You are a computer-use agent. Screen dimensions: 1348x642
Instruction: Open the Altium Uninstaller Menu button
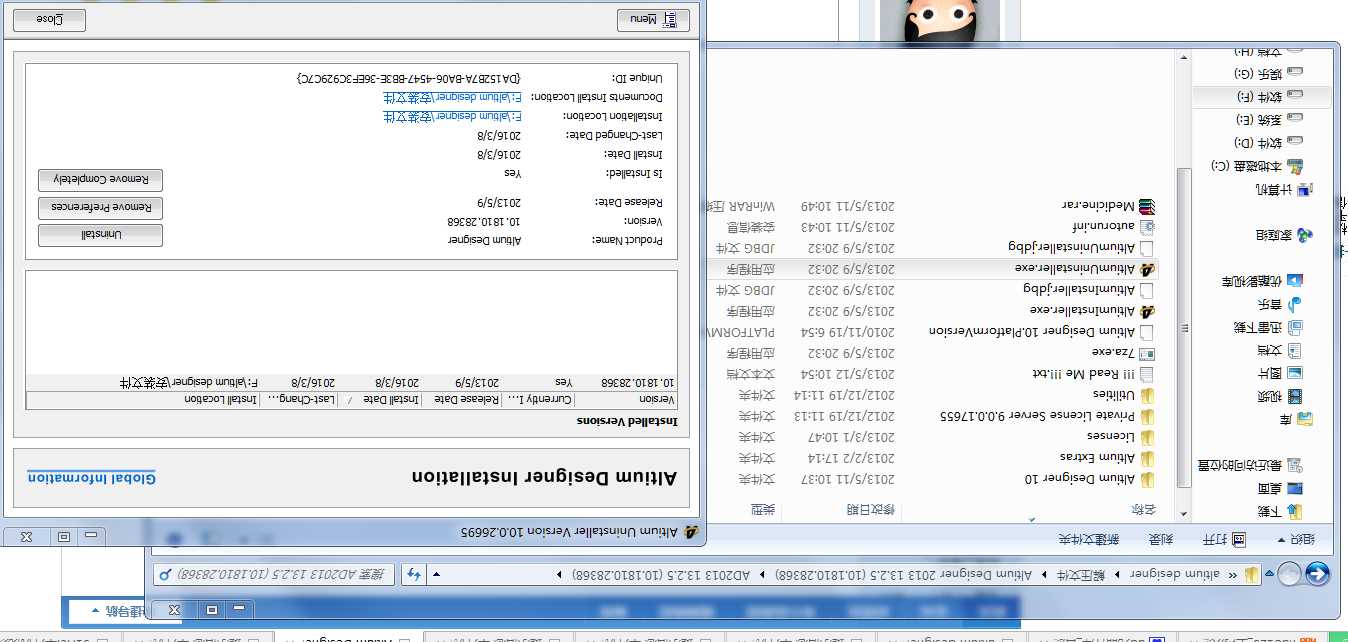point(653,20)
